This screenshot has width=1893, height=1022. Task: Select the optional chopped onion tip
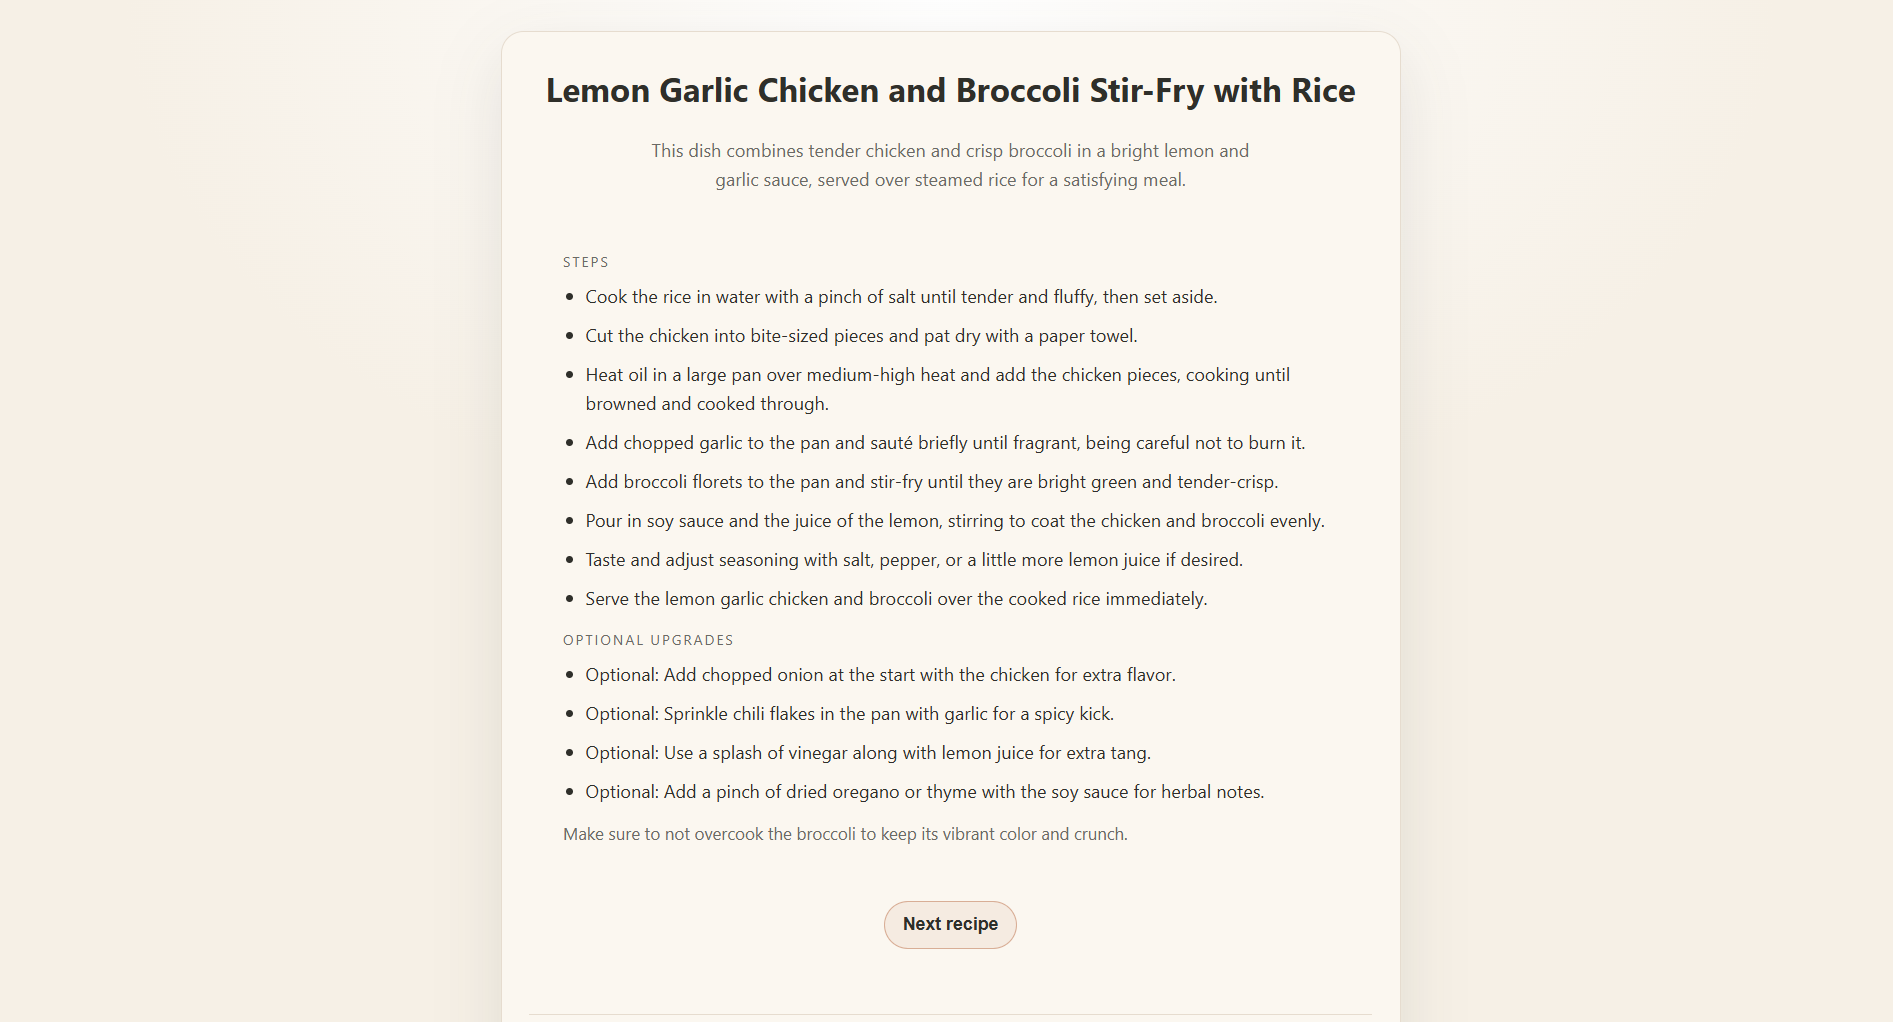[880, 675]
